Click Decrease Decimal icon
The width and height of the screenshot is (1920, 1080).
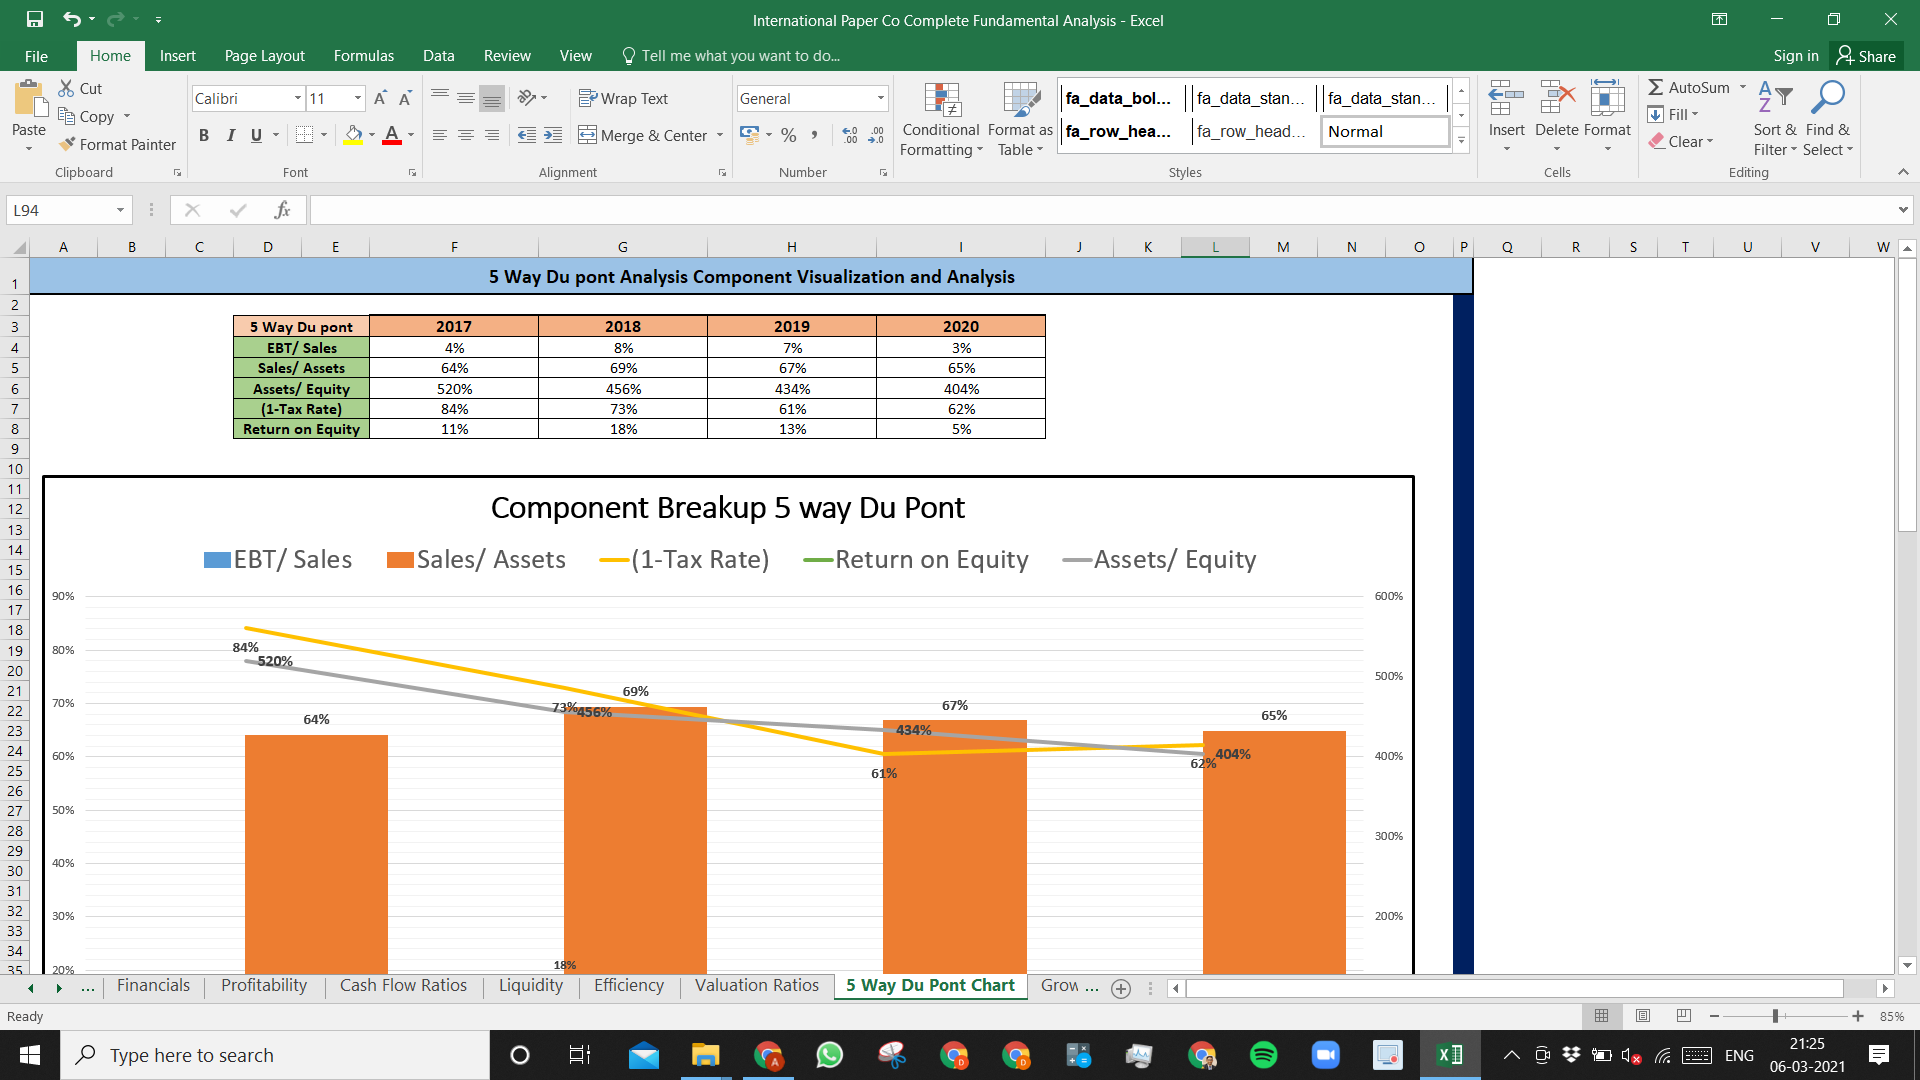(876, 135)
